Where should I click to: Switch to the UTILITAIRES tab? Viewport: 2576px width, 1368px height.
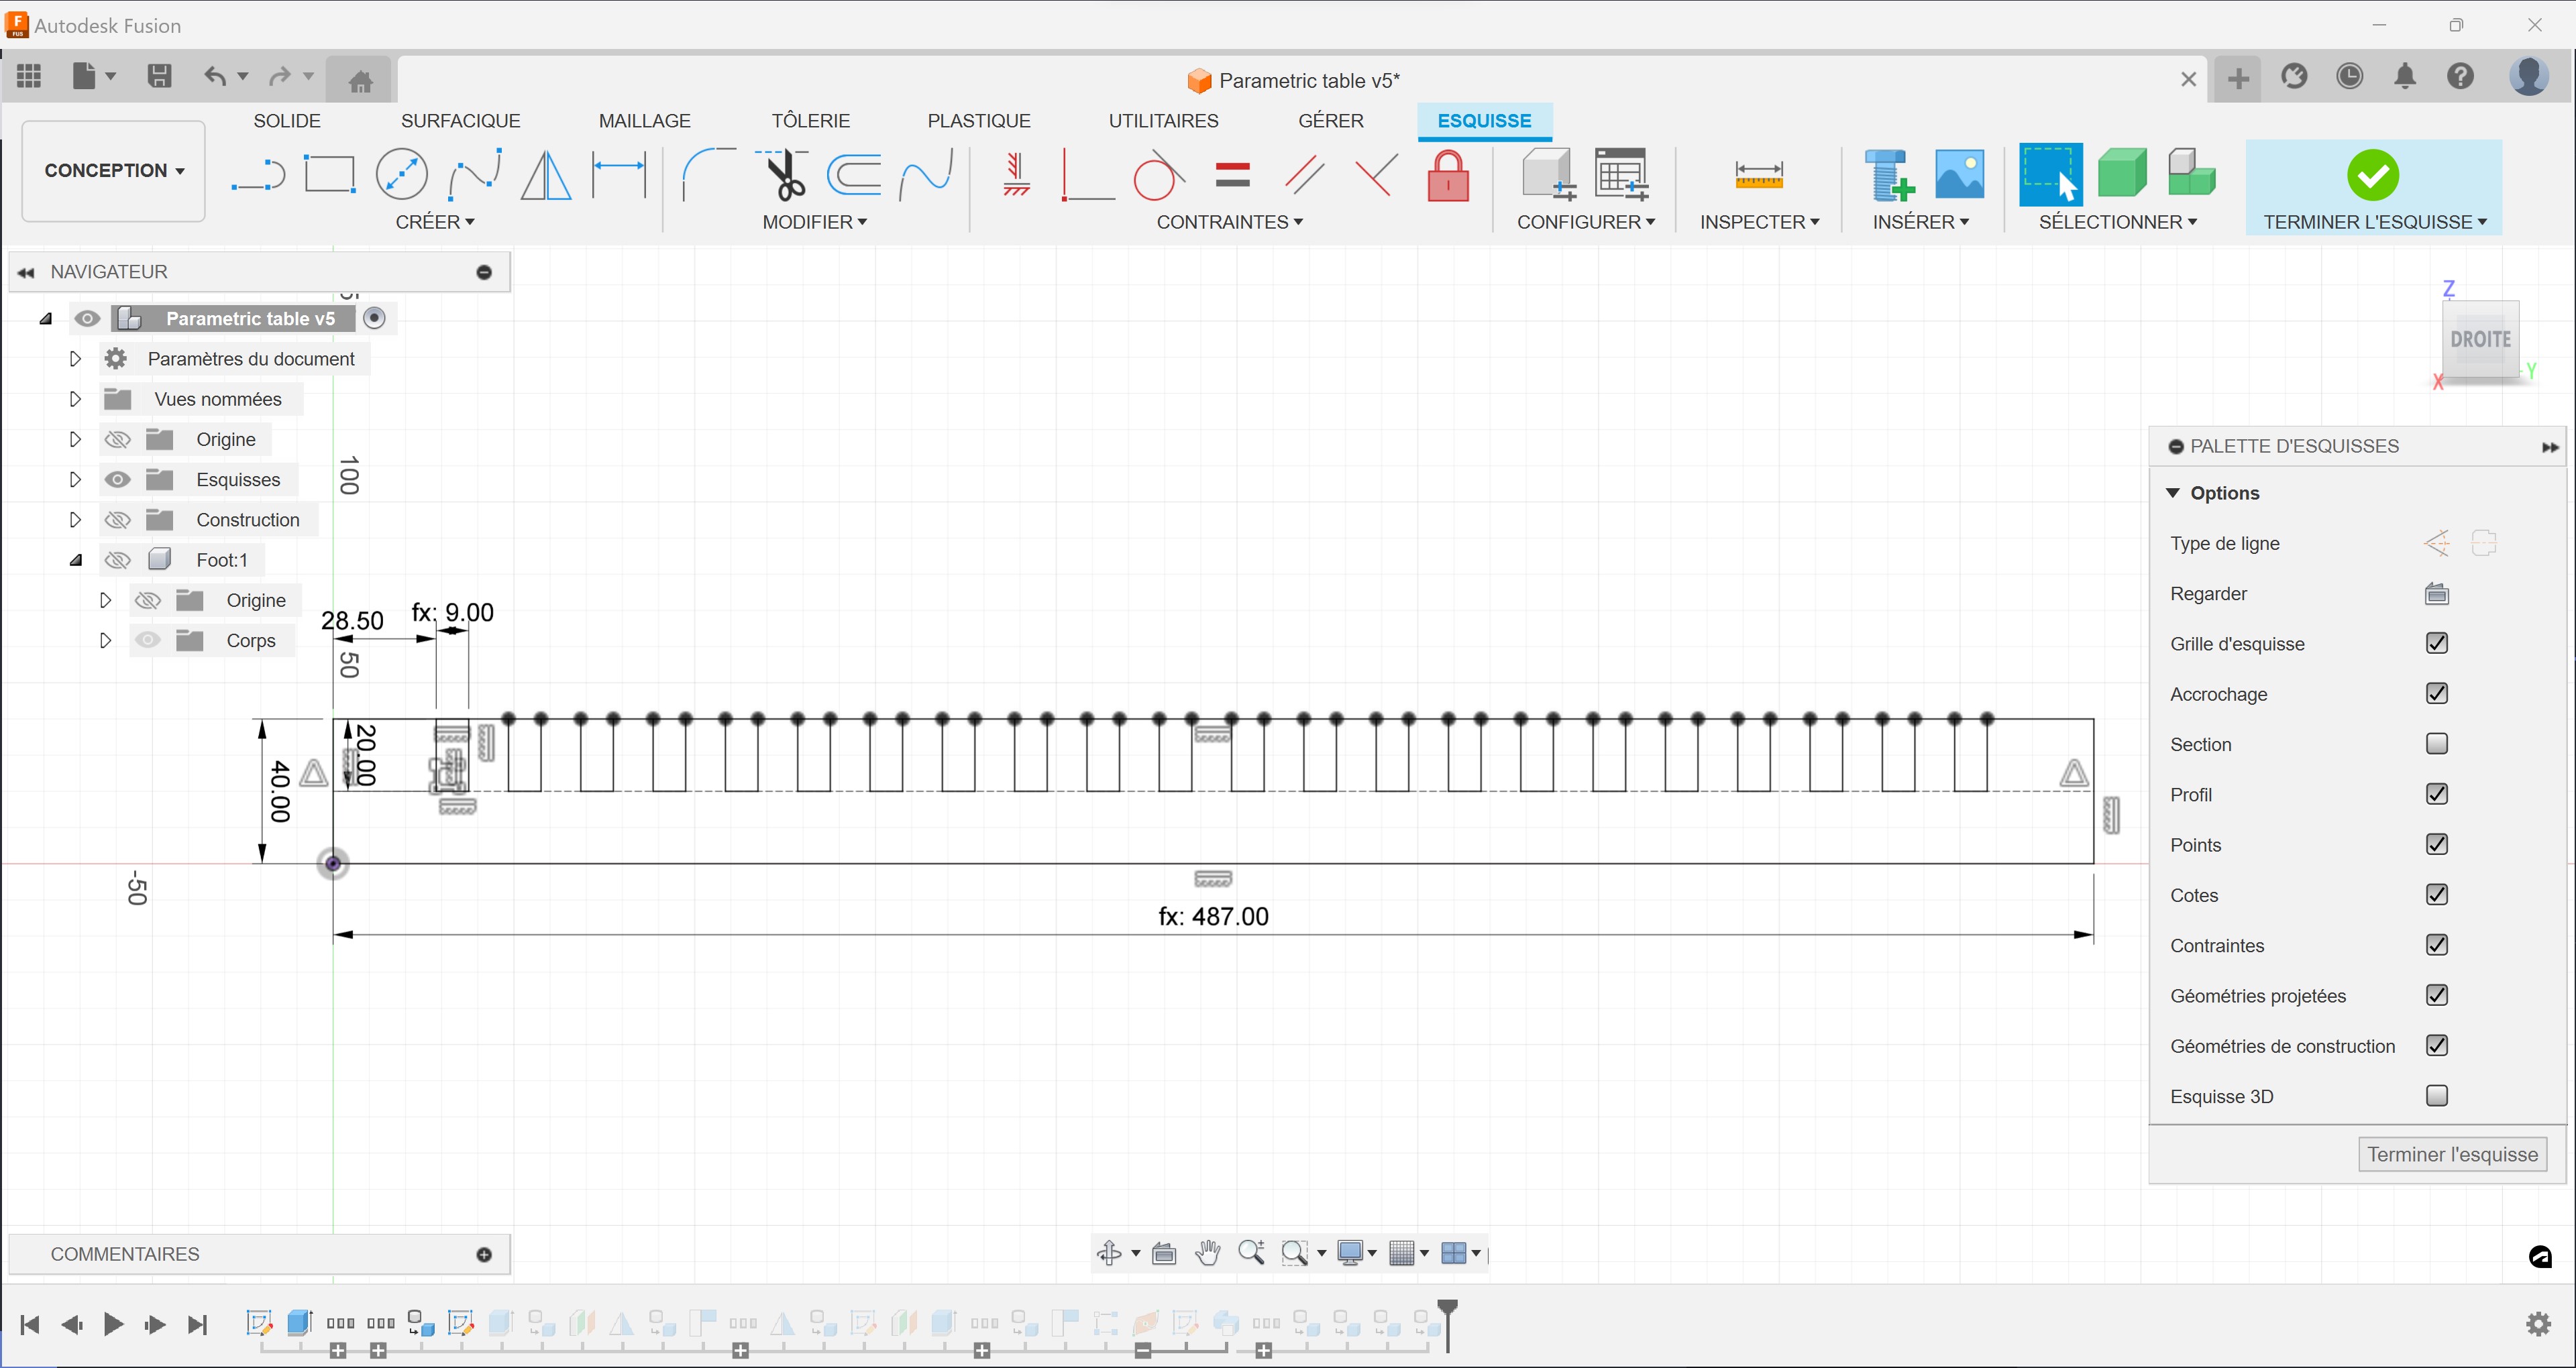pos(1163,121)
